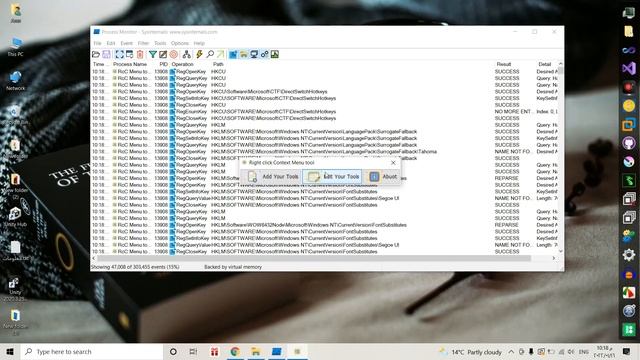Open Find with the magnifier icon

pos(210,54)
